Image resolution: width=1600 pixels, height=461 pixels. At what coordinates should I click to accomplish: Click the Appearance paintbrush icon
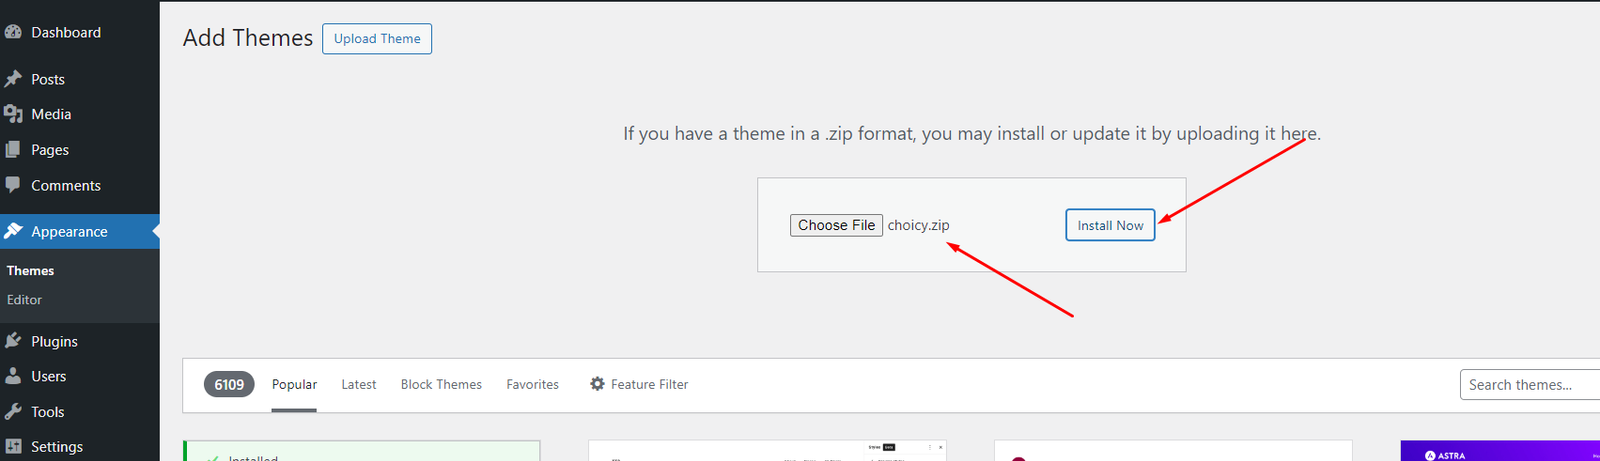click(12, 231)
